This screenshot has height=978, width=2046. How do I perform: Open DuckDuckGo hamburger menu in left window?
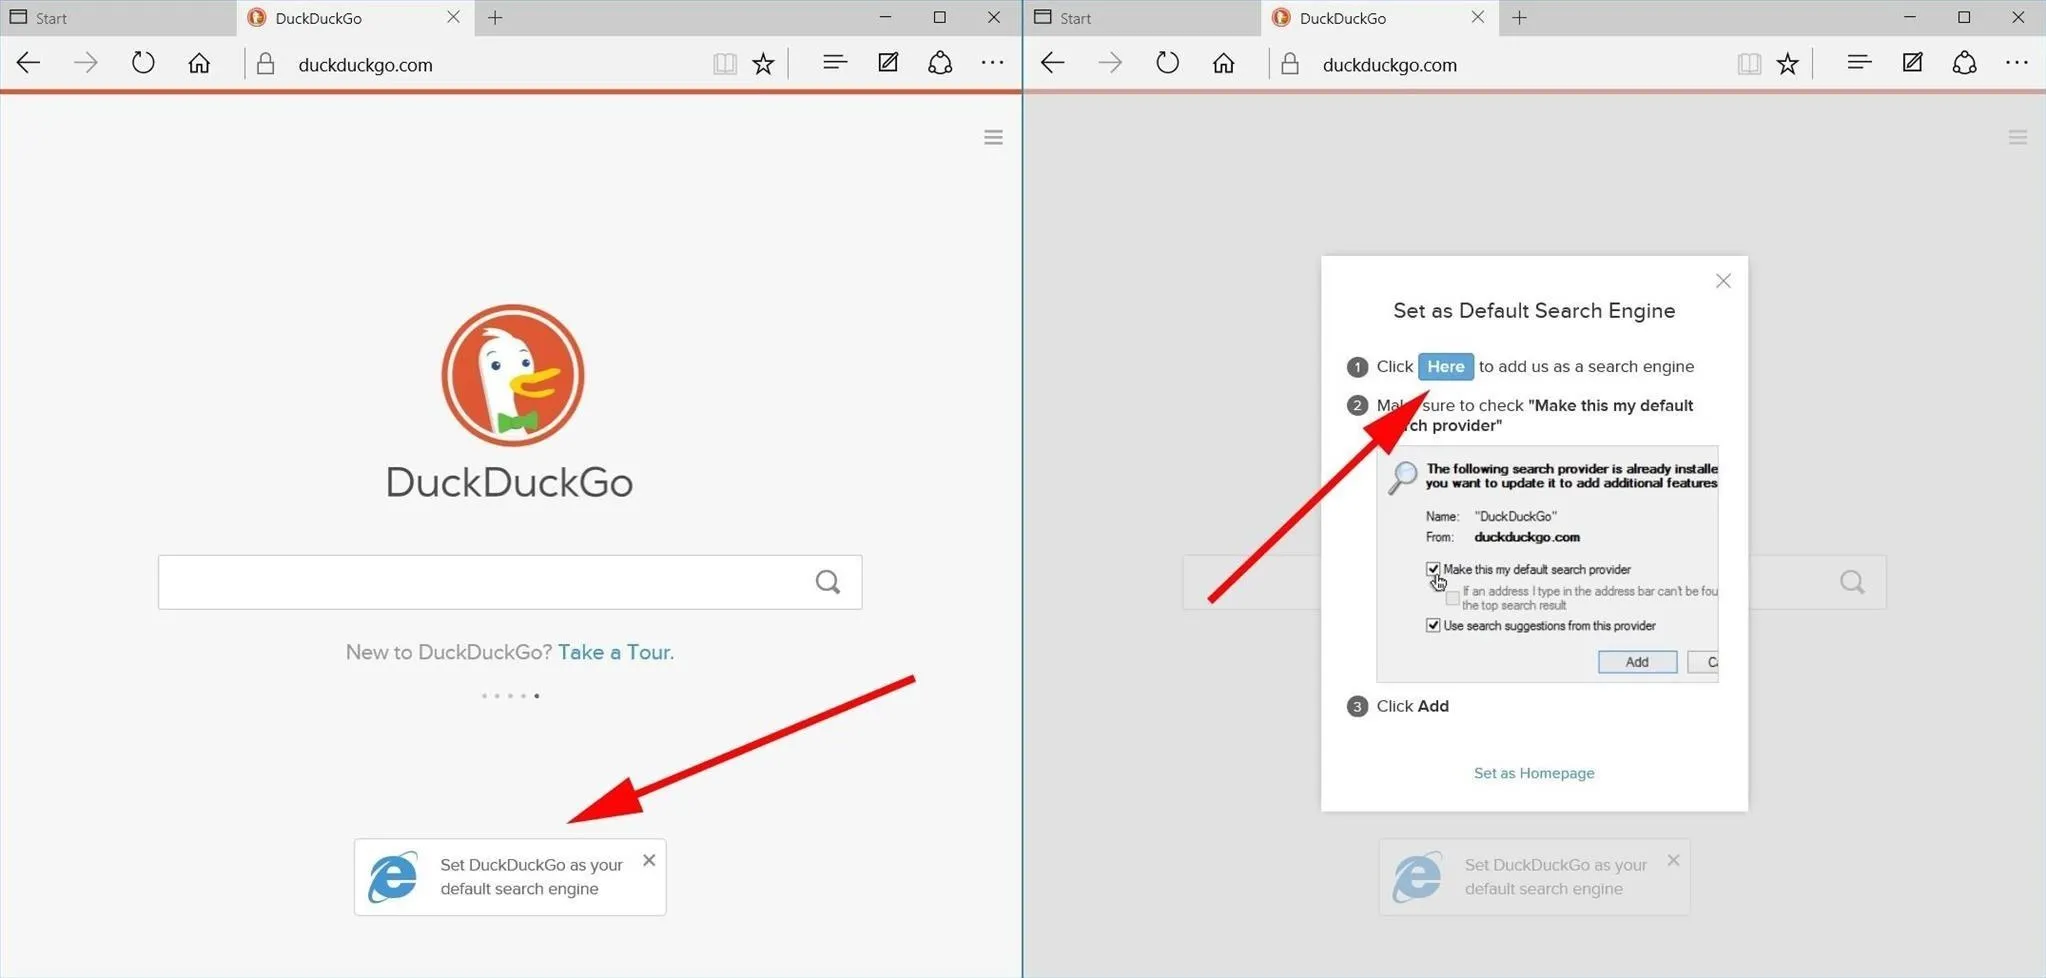[993, 137]
